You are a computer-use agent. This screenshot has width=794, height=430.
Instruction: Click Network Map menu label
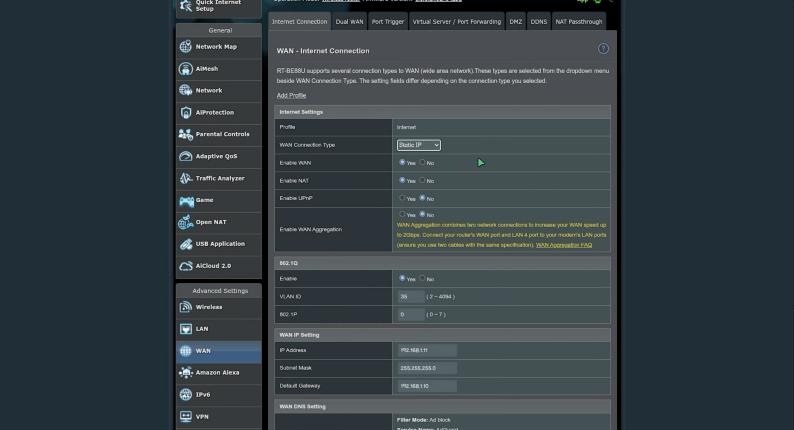(x=216, y=47)
